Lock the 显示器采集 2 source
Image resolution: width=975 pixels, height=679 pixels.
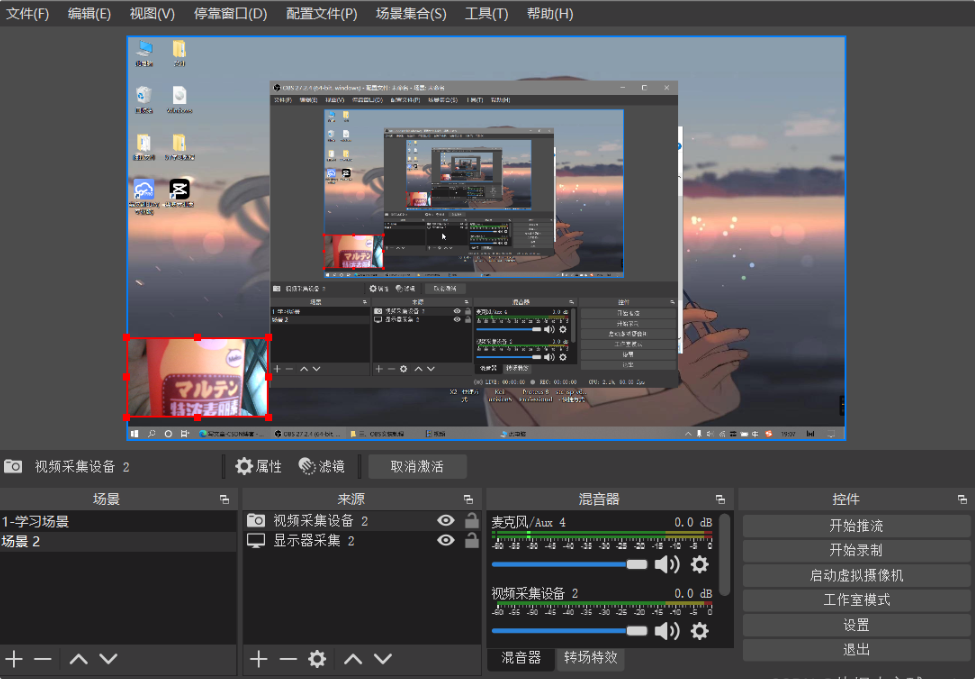[472, 540]
